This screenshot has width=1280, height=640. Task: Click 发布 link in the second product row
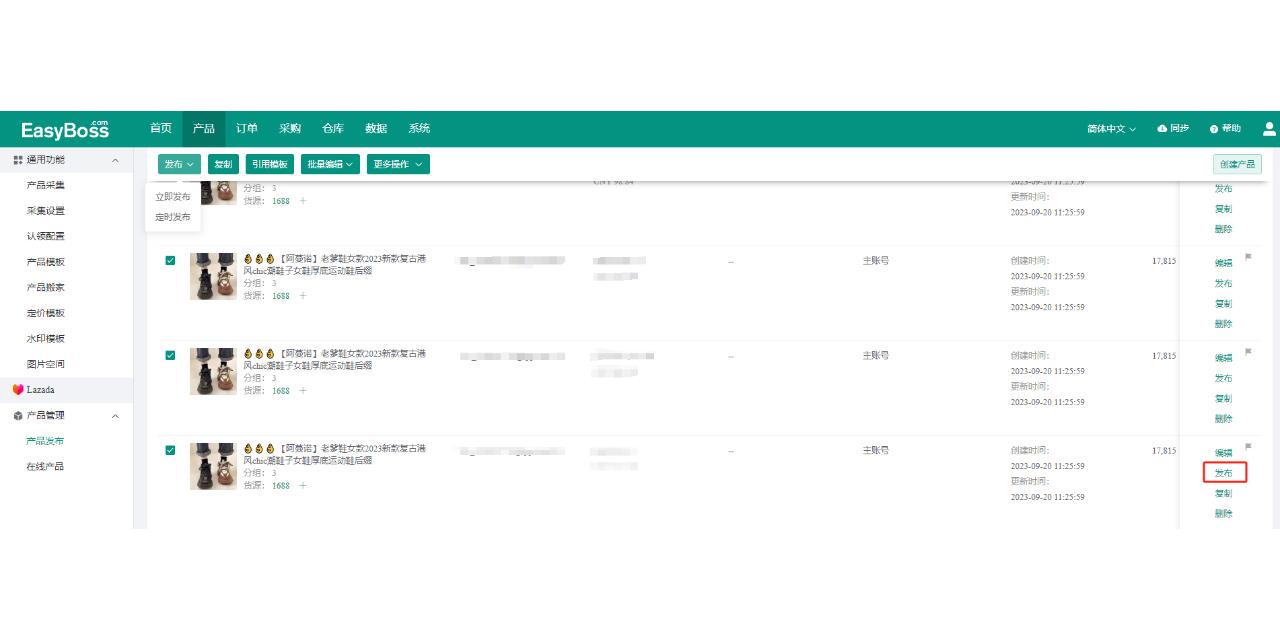[x=1223, y=283]
